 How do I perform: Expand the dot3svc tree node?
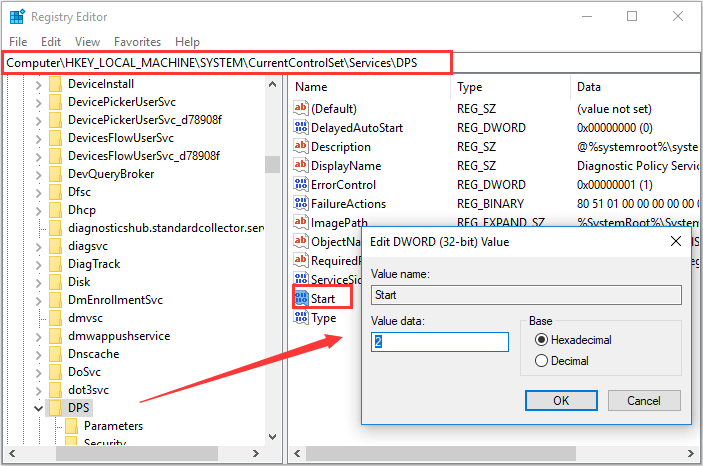point(39,391)
